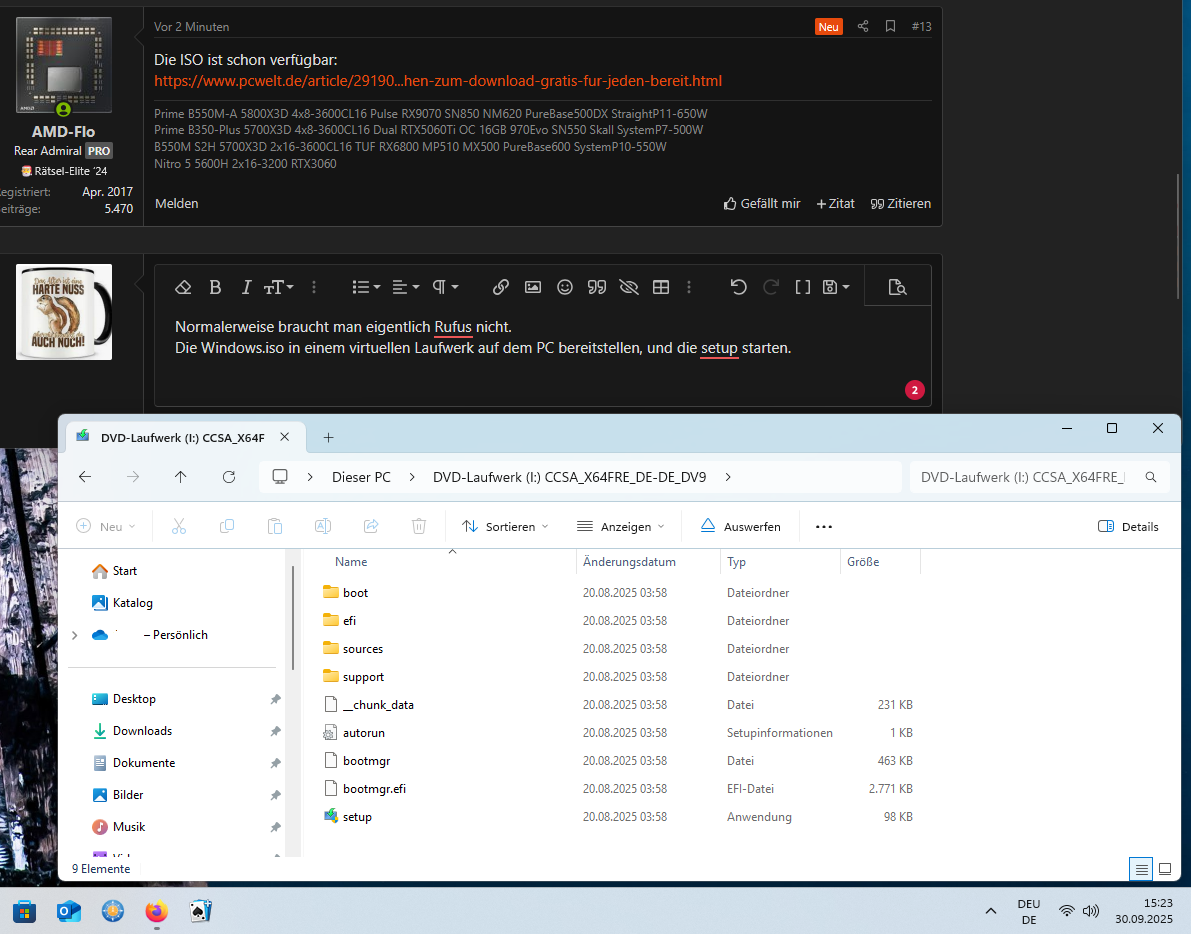This screenshot has width=1191, height=934.
Task: Sort by Änderungsdatum column header
Action: [629, 562]
